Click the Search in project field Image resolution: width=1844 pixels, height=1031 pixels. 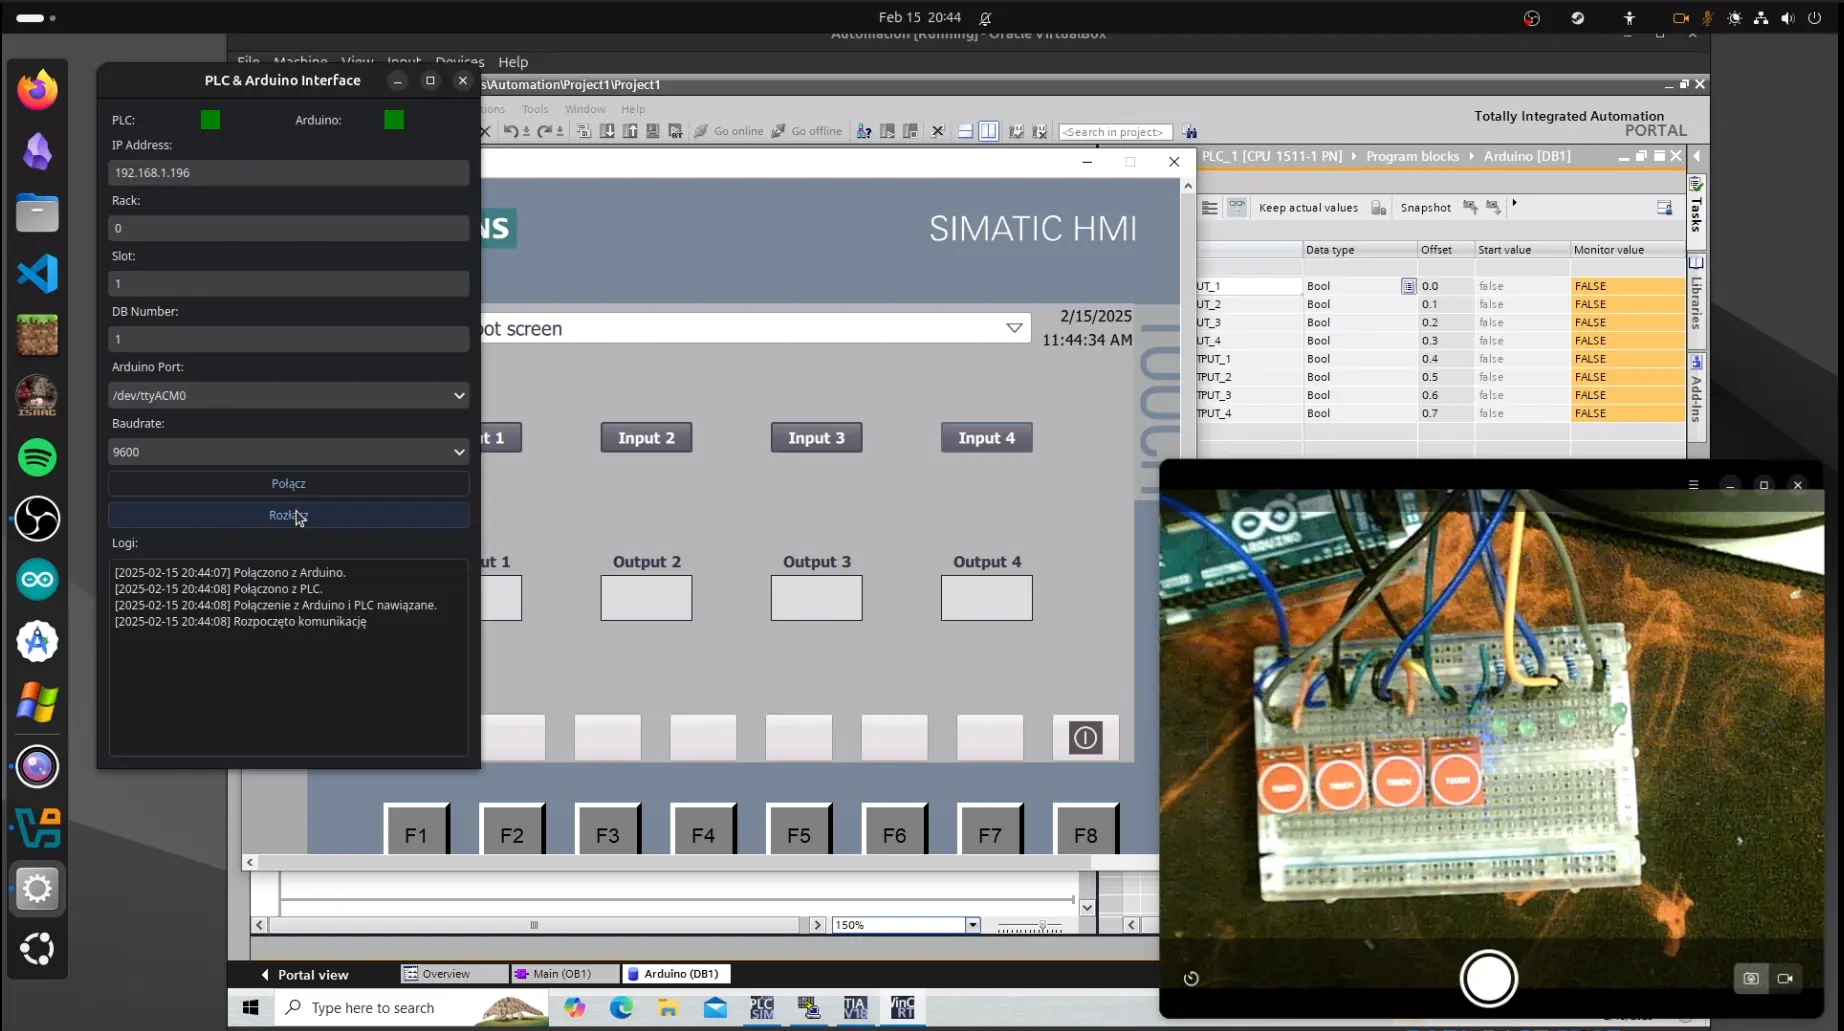[x=1115, y=132]
